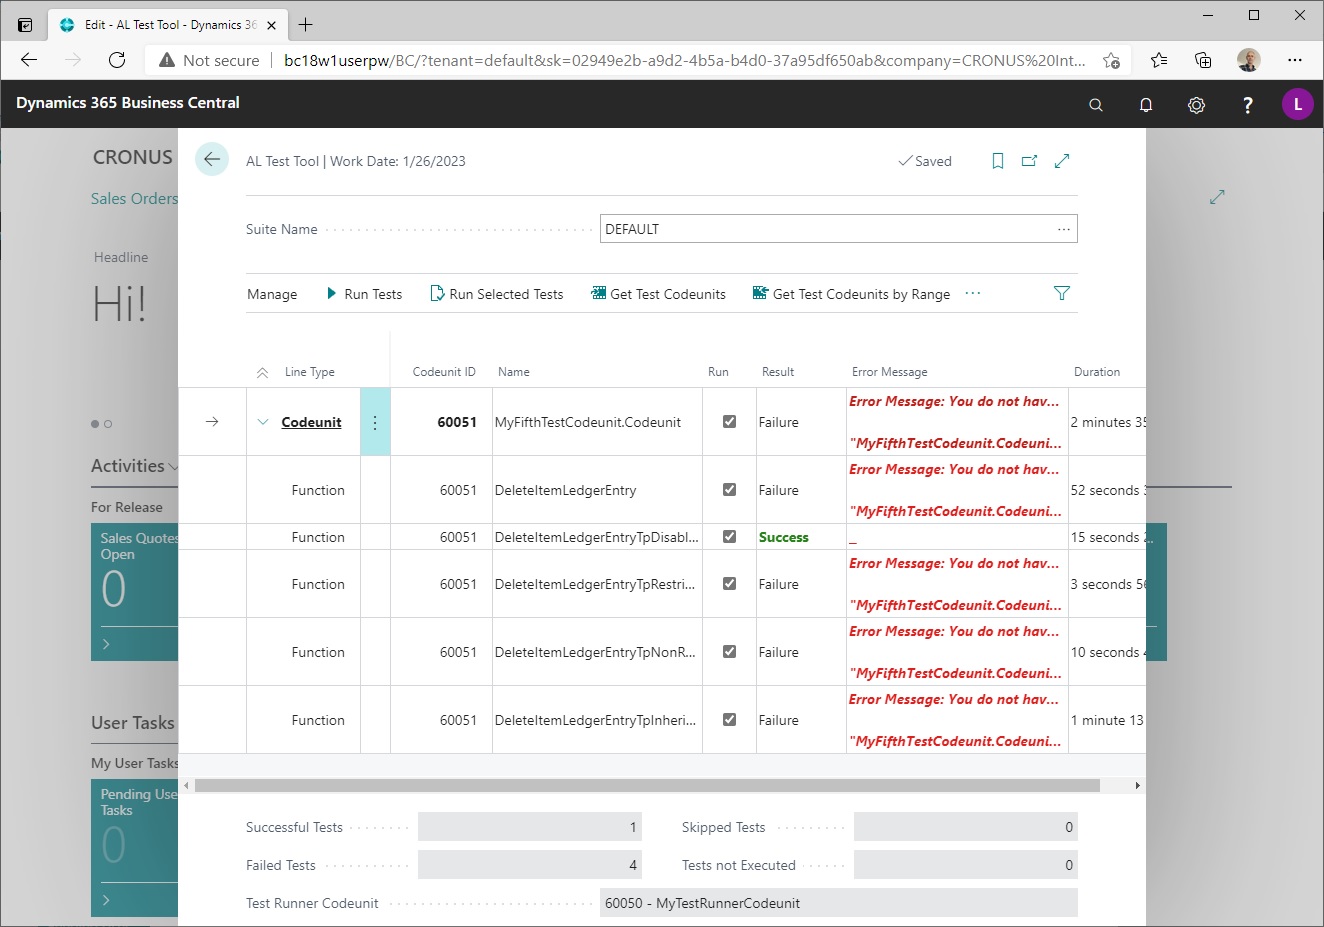
Task: Click the search magnifier in top bar
Action: [x=1096, y=104]
